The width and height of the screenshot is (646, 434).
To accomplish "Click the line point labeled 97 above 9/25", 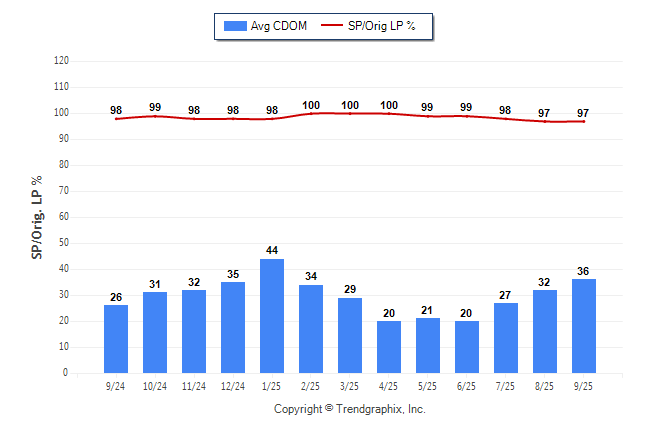I will coord(584,121).
